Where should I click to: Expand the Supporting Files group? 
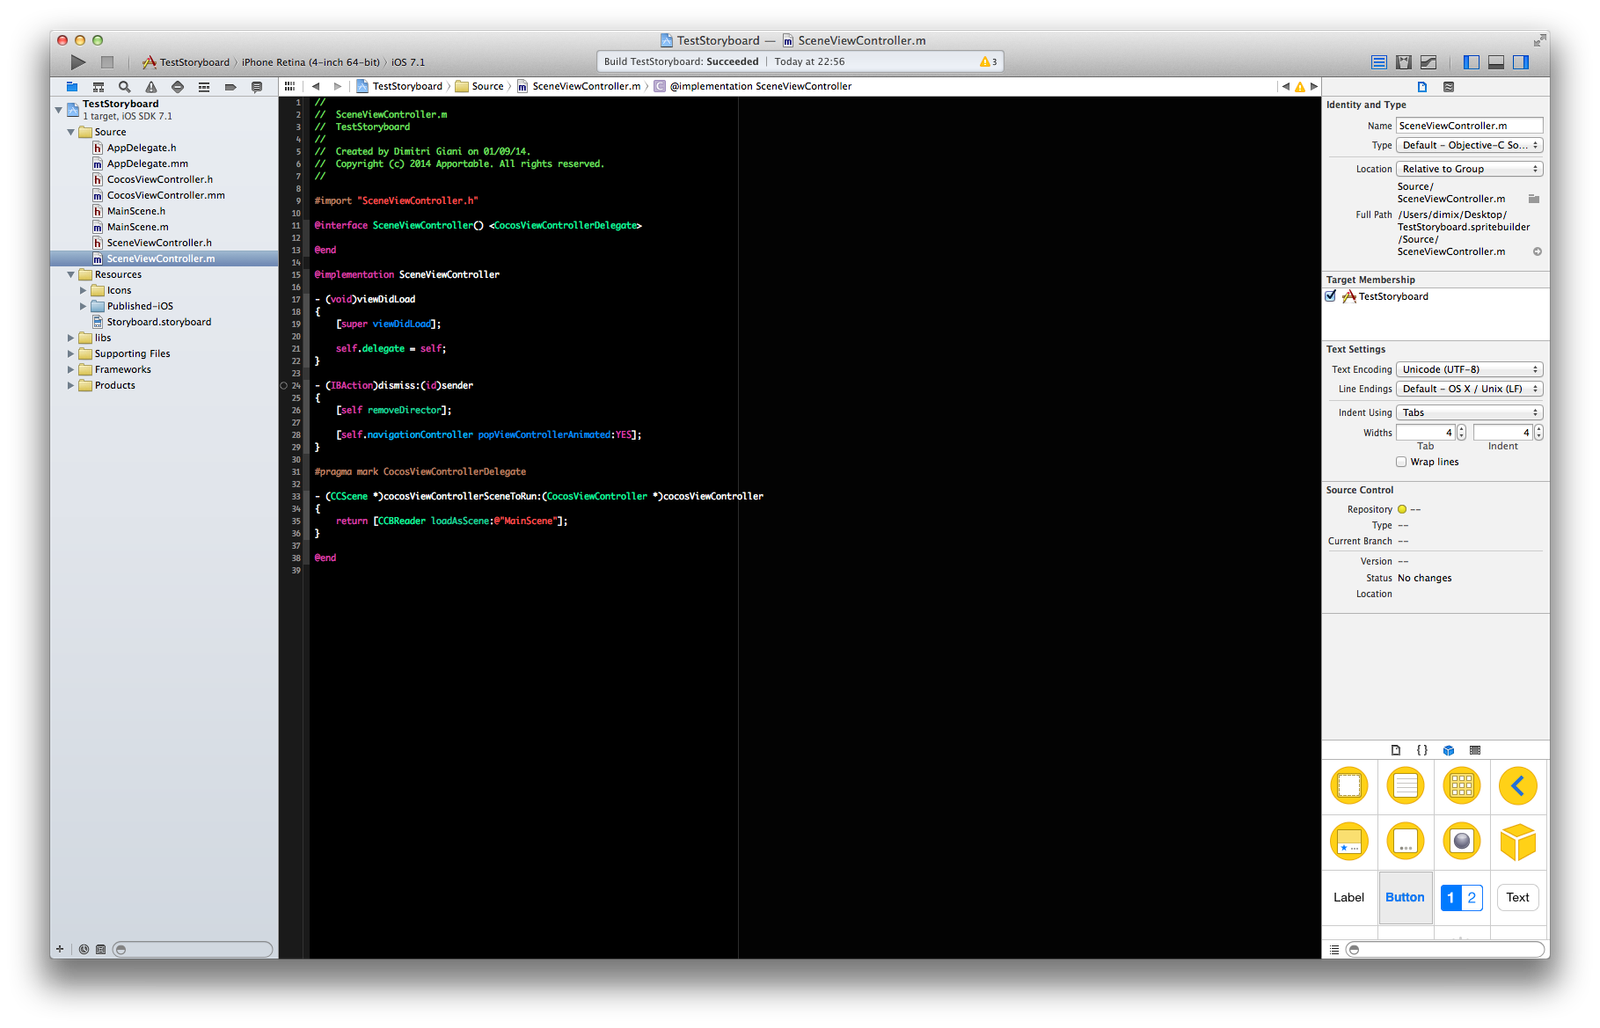tap(71, 354)
